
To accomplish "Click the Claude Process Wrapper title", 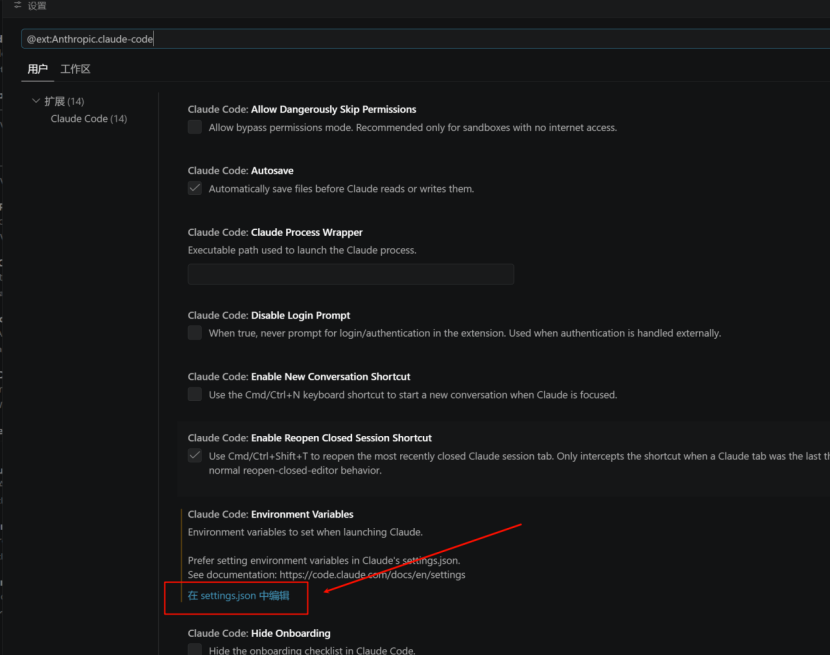I will click(x=275, y=232).
